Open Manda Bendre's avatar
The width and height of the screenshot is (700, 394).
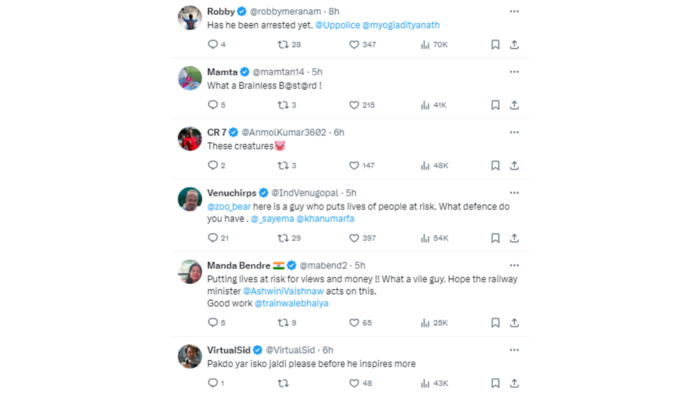[x=190, y=271]
